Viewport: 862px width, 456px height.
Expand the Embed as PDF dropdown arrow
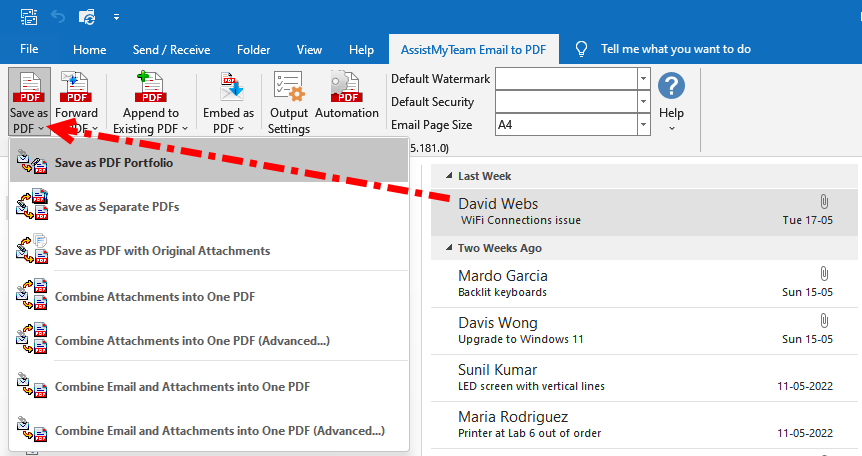pos(241,128)
